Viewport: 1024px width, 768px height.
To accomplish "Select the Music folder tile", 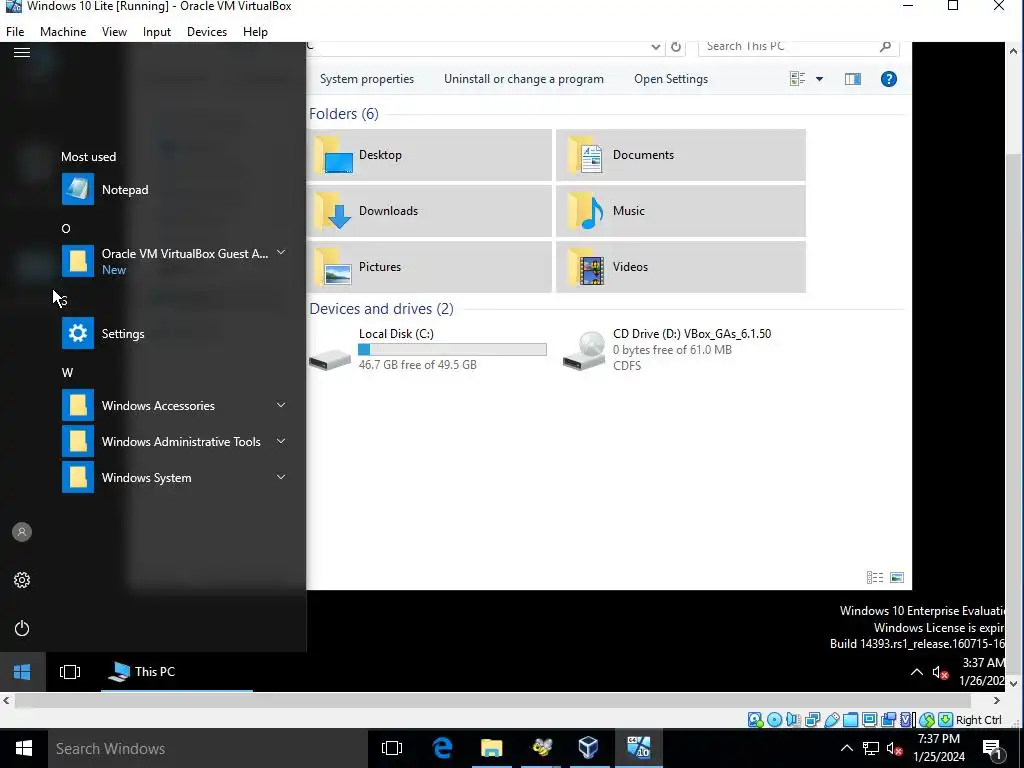I will coord(681,211).
